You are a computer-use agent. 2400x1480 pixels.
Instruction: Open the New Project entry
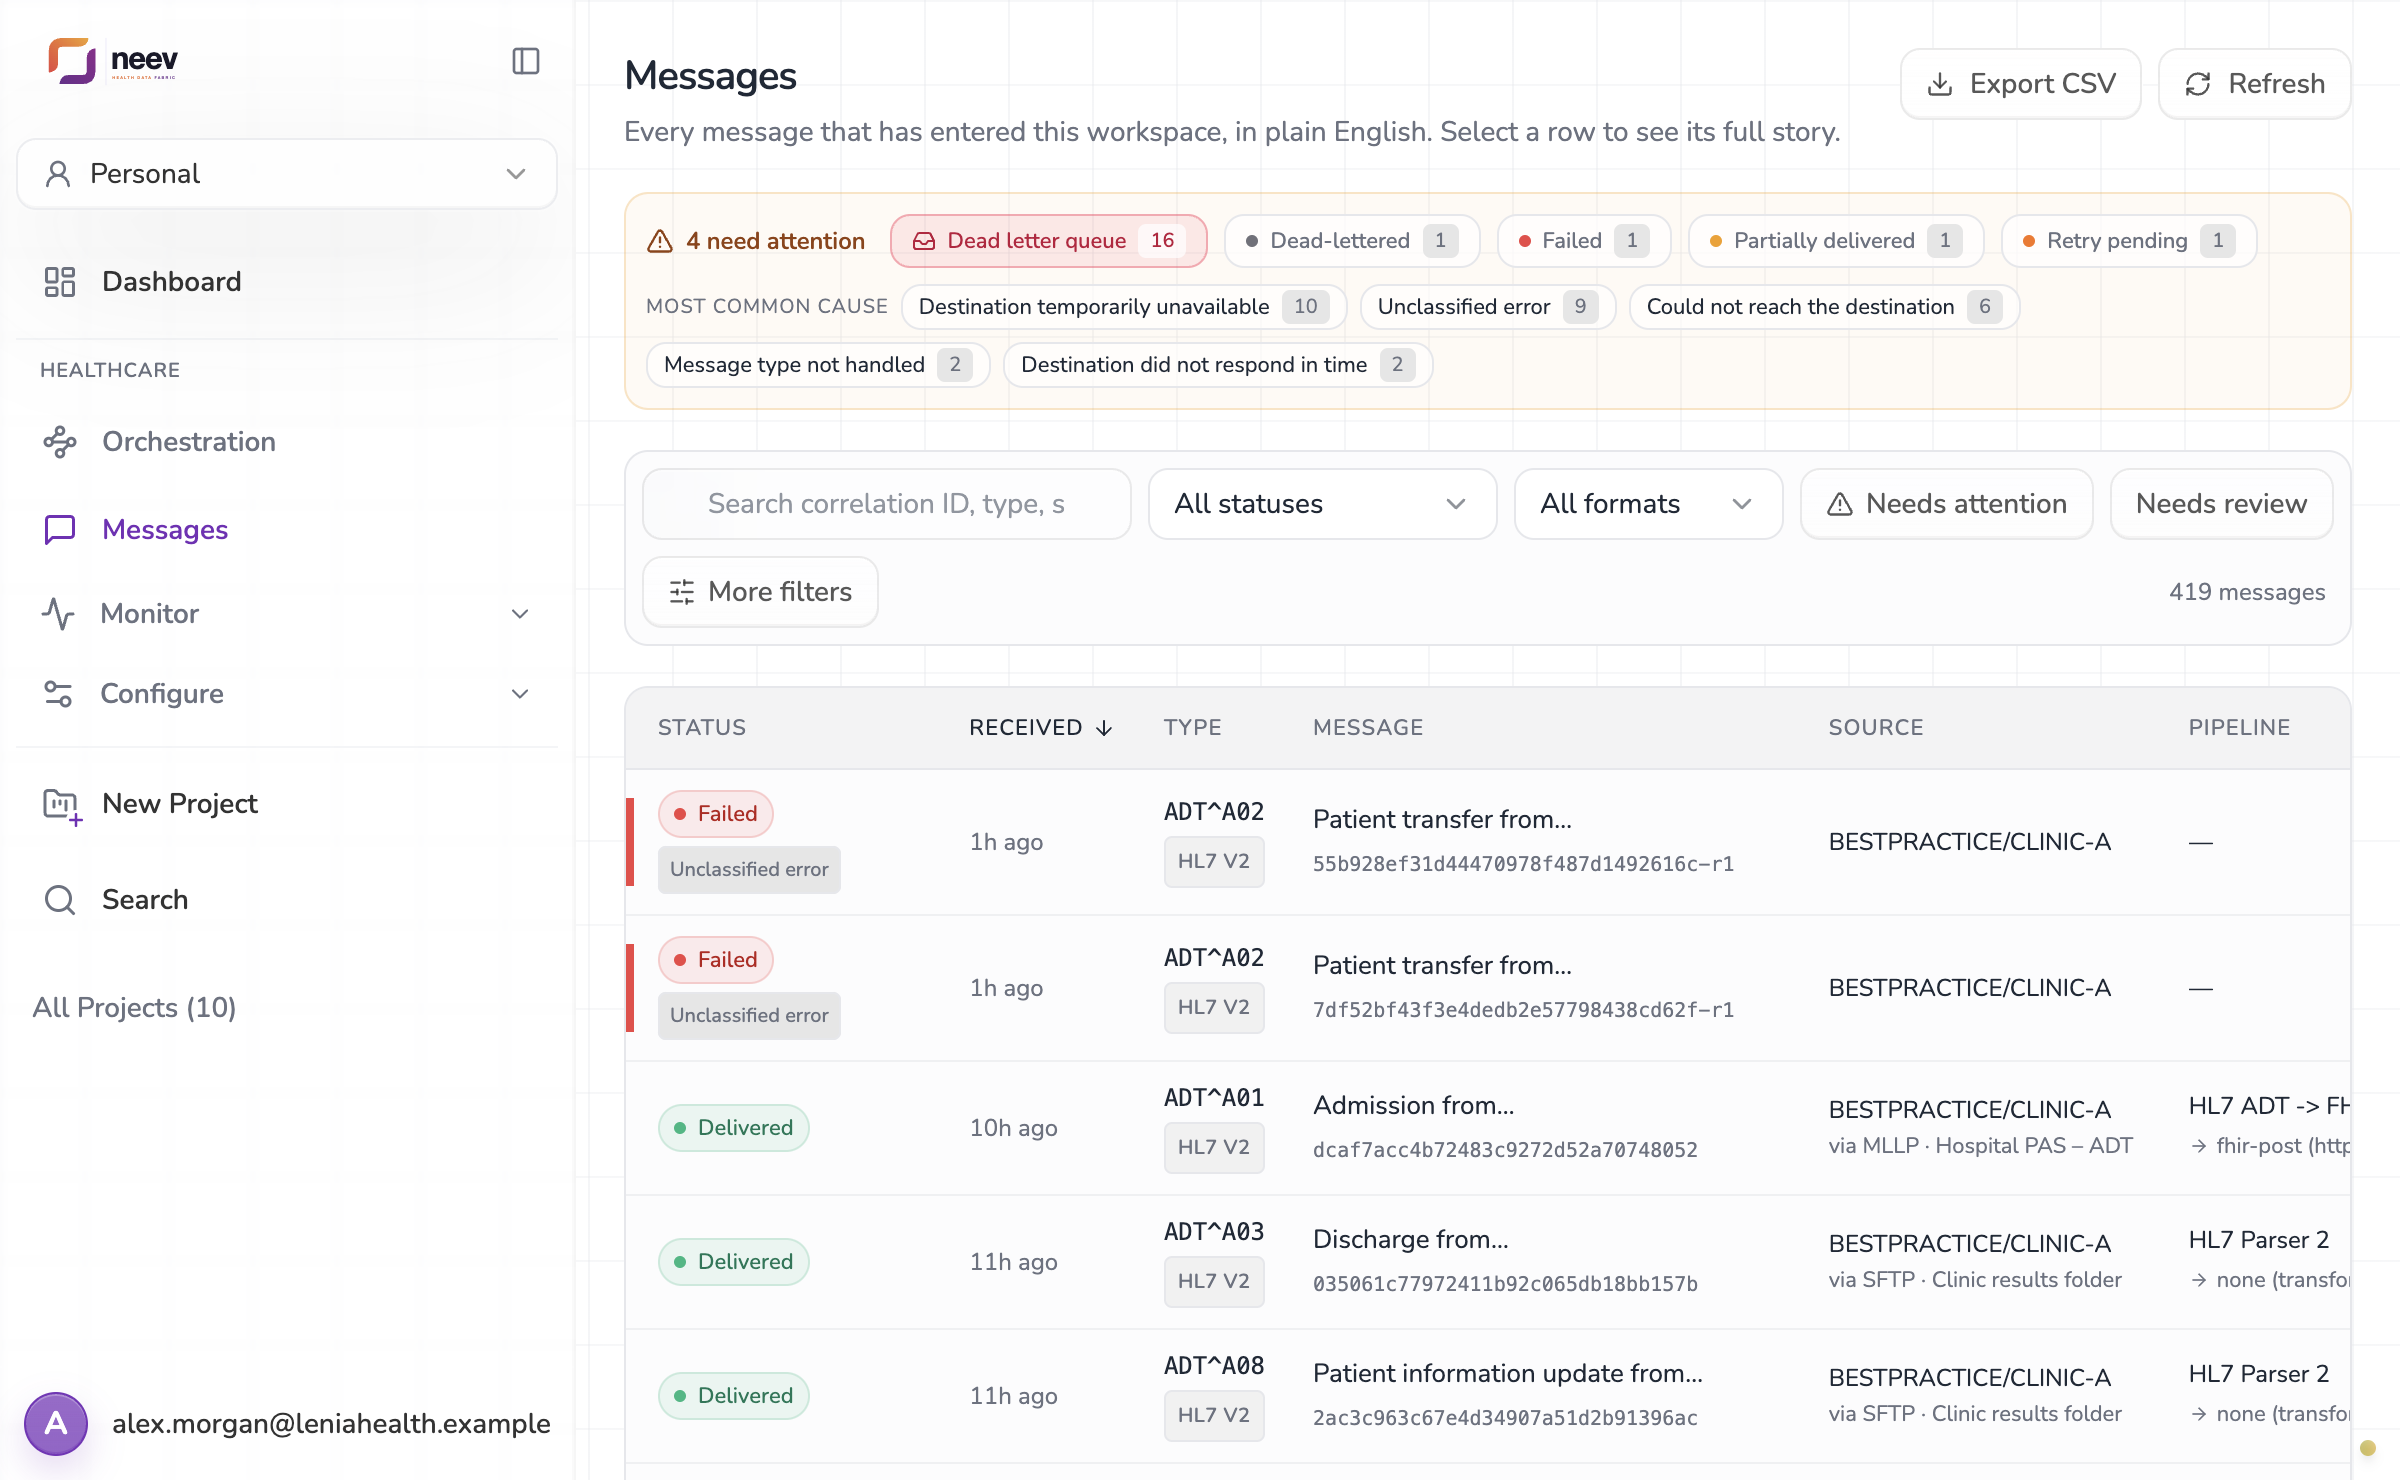click(287, 804)
